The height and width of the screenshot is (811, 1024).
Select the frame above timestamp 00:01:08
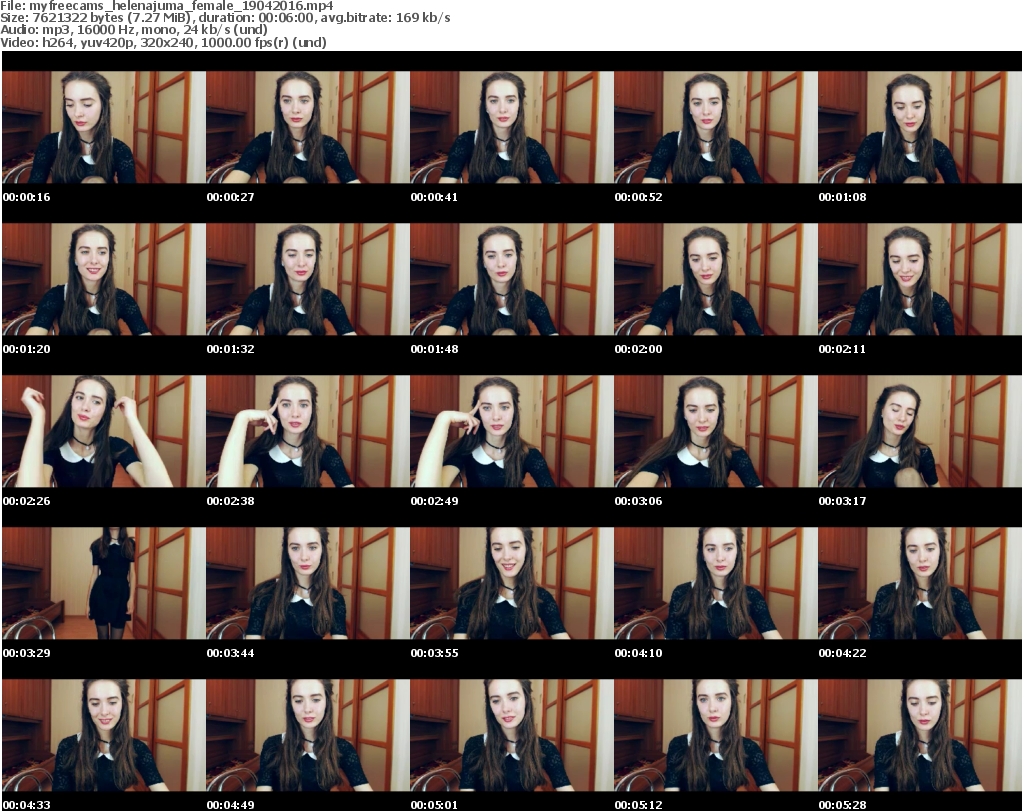[x=920, y=127]
